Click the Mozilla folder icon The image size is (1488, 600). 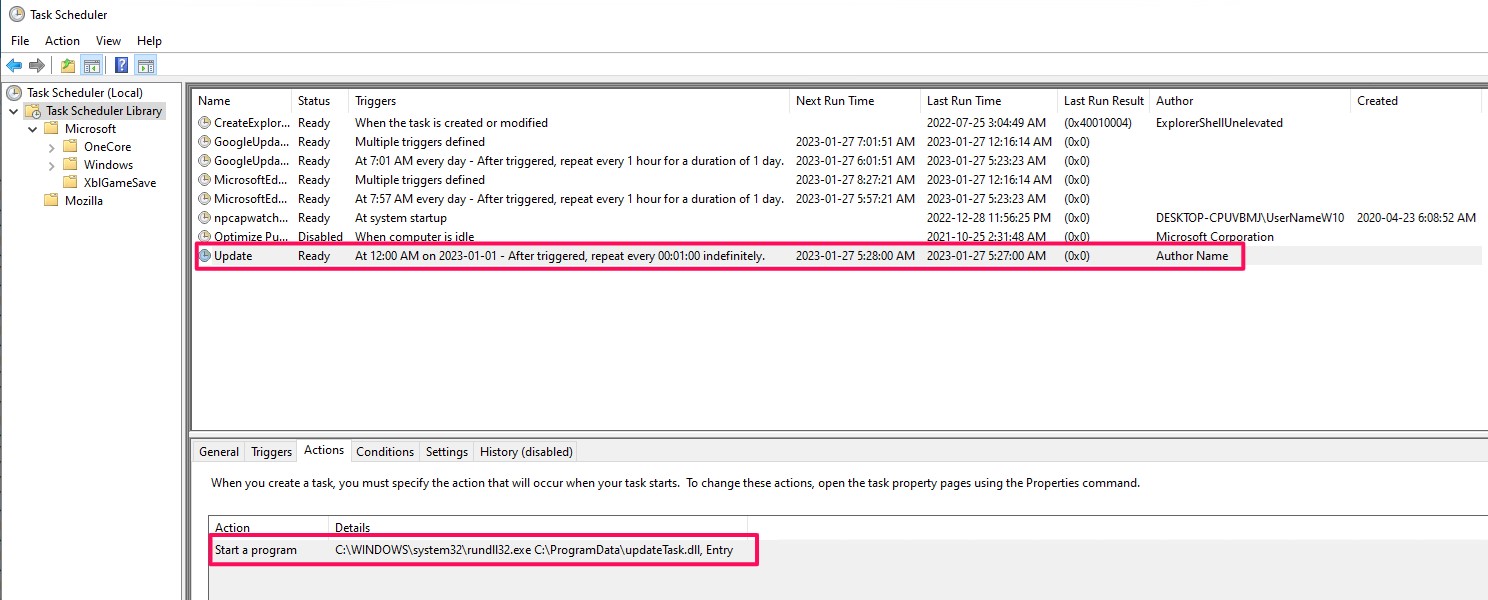[x=51, y=201]
